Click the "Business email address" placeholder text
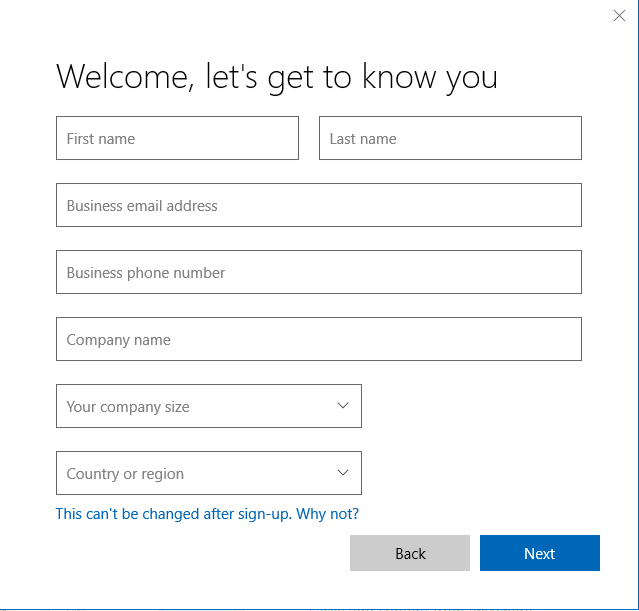This screenshot has height=611, width=639. 142,206
